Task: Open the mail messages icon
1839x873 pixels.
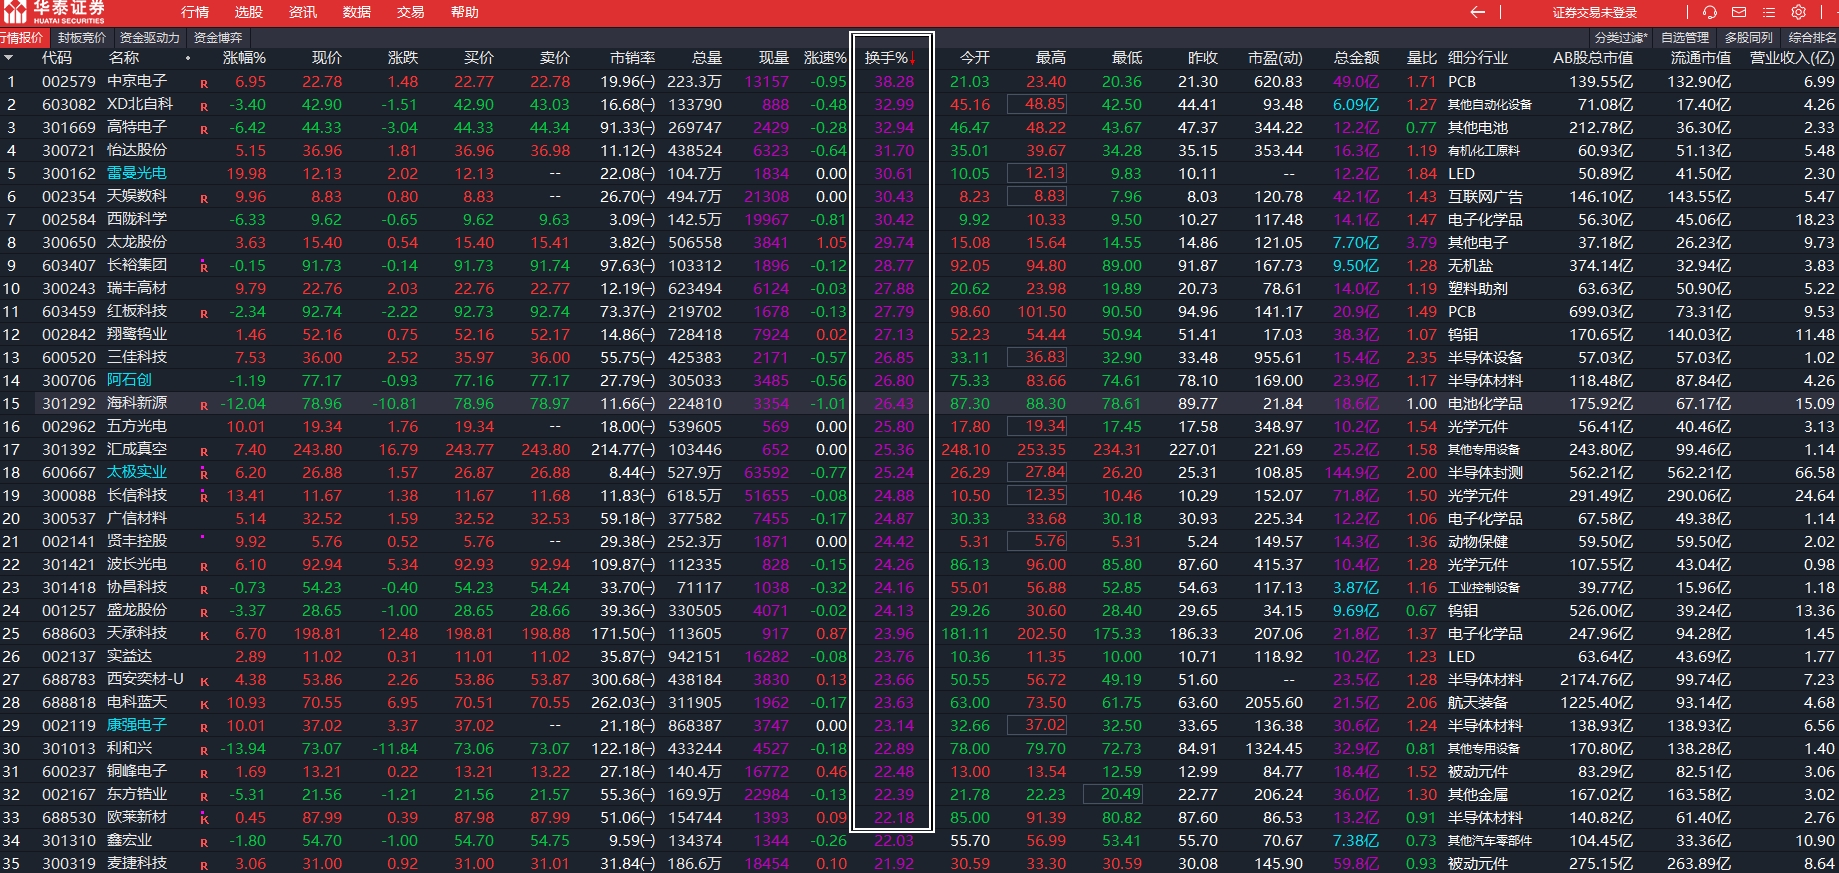Action: tap(1739, 12)
